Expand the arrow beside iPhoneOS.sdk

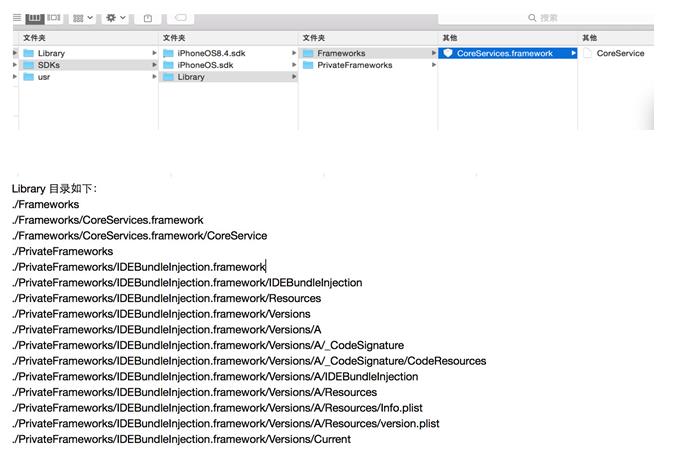(294, 65)
